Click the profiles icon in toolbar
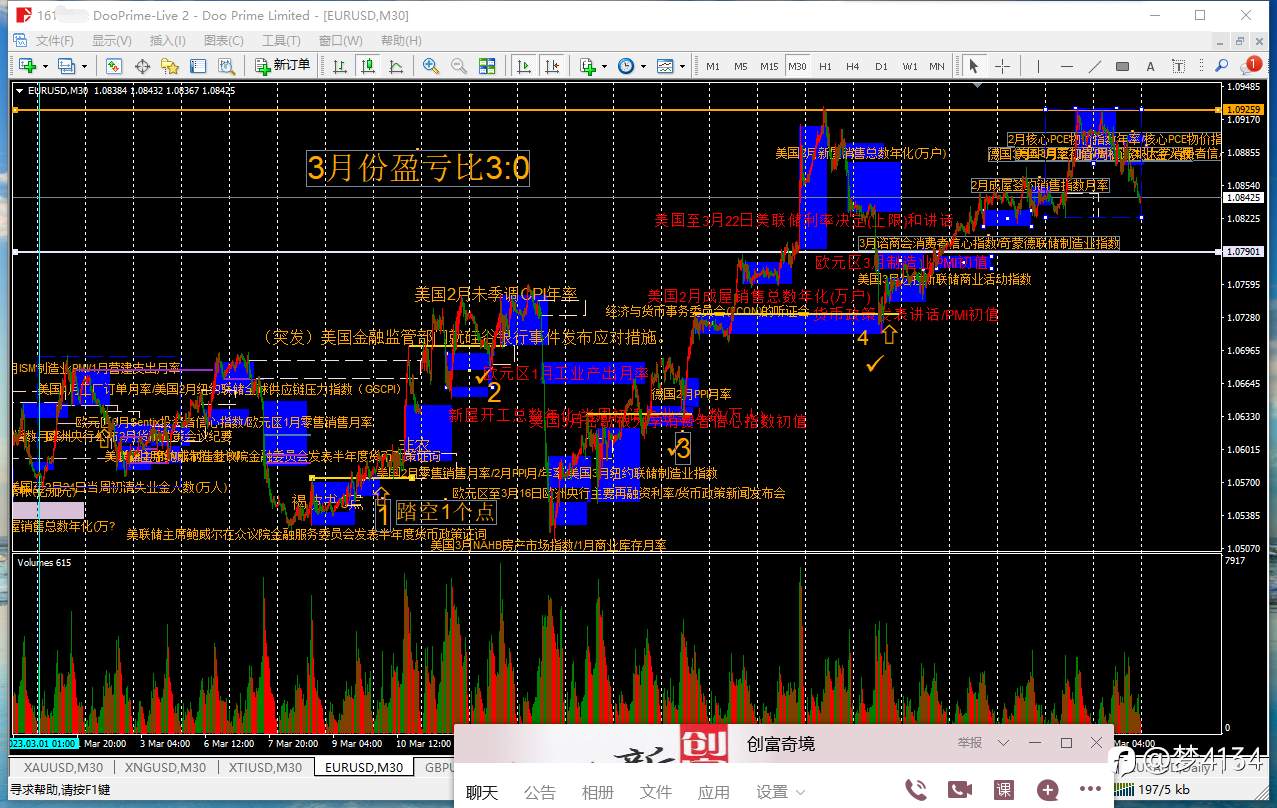The height and width of the screenshot is (808, 1277). click(67, 66)
